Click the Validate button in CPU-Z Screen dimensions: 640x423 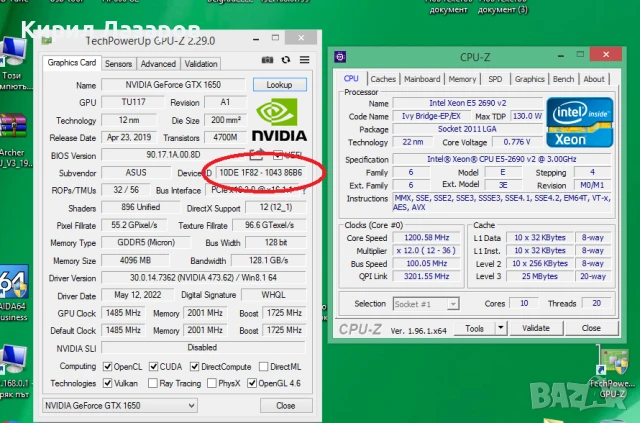point(536,328)
